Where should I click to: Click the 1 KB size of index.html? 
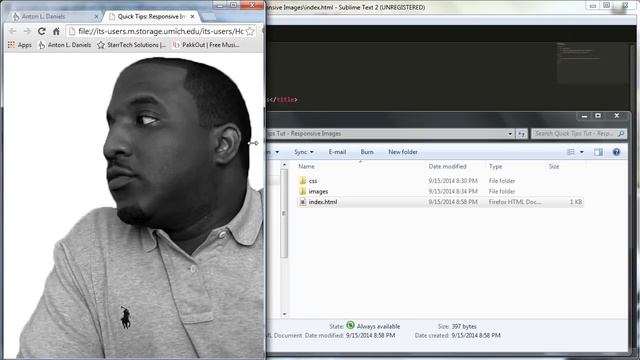click(x=576, y=202)
